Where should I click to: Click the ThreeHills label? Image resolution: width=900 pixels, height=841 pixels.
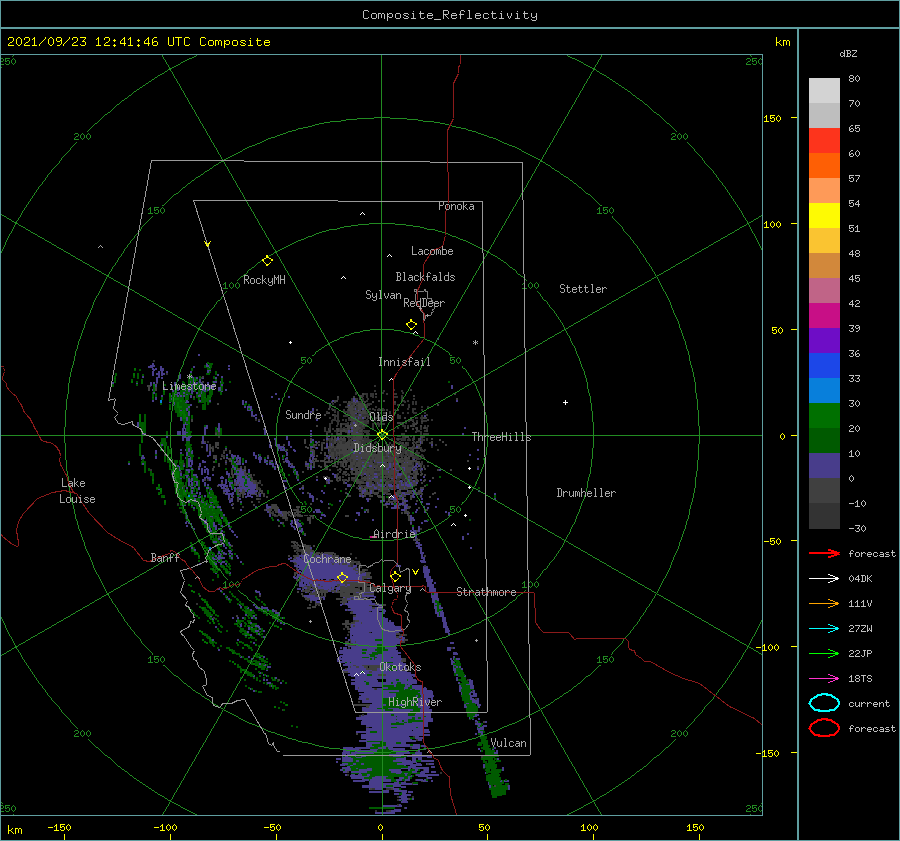pos(501,437)
